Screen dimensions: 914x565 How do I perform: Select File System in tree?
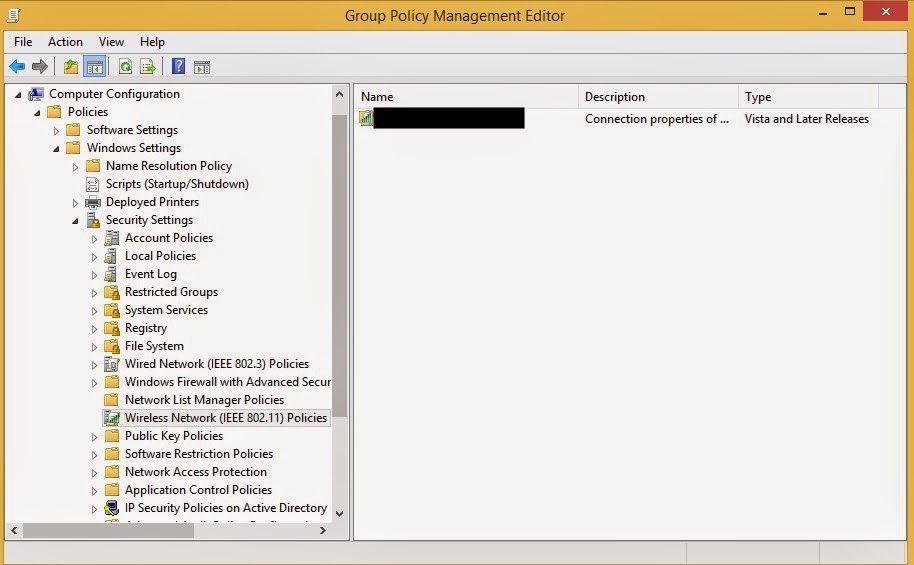154,346
